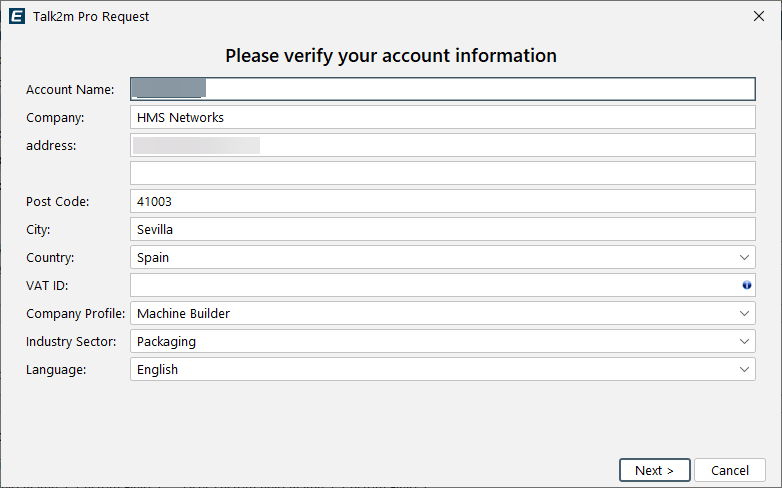The width and height of the screenshot is (782, 488).
Task: Click the heading Please verify your account information
Action: tap(390, 55)
